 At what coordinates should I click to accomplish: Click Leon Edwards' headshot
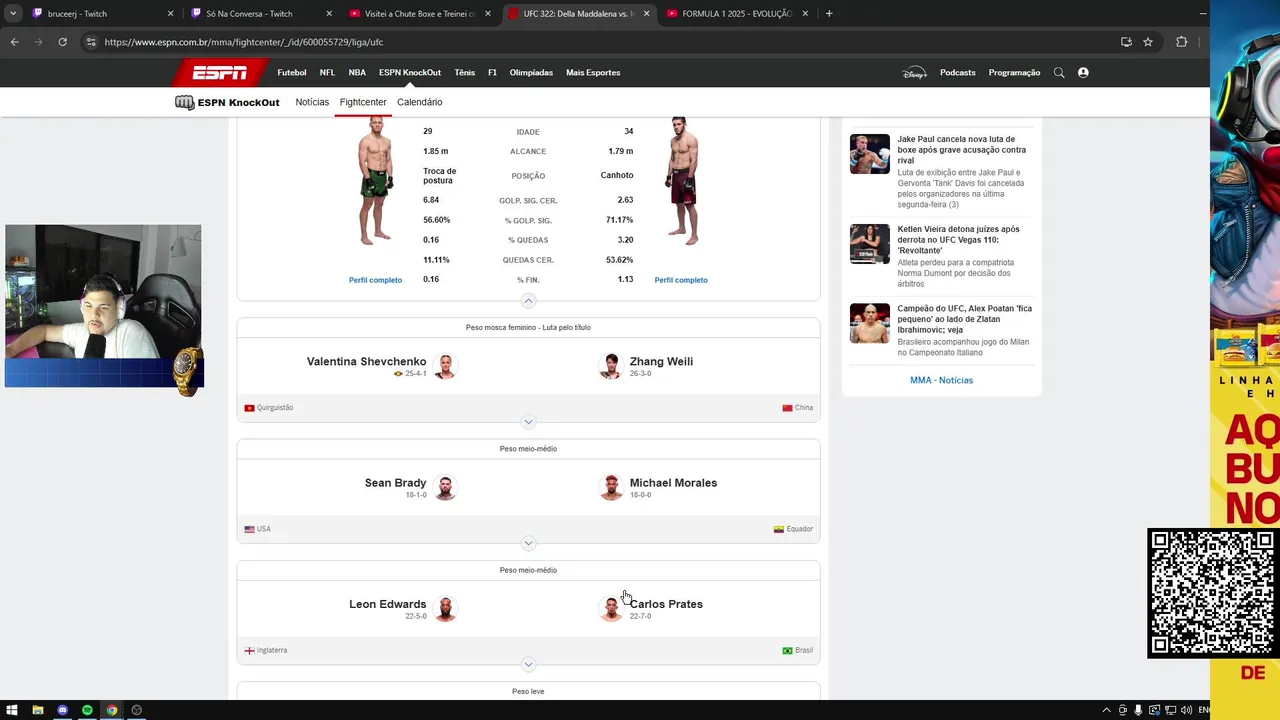coord(445,608)
